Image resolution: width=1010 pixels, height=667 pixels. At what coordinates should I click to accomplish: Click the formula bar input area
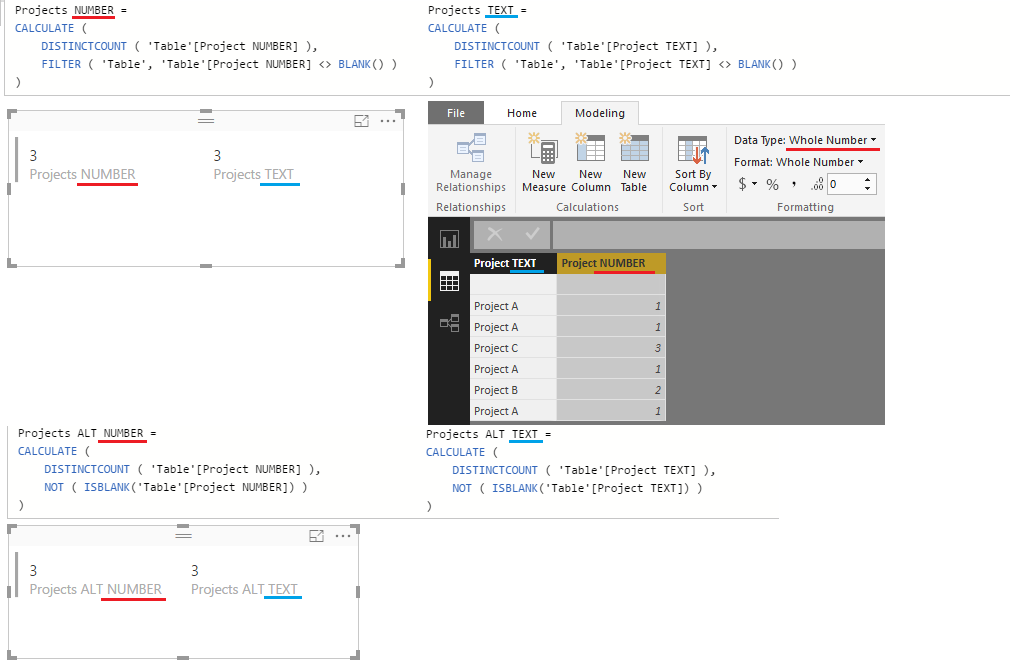718,234
